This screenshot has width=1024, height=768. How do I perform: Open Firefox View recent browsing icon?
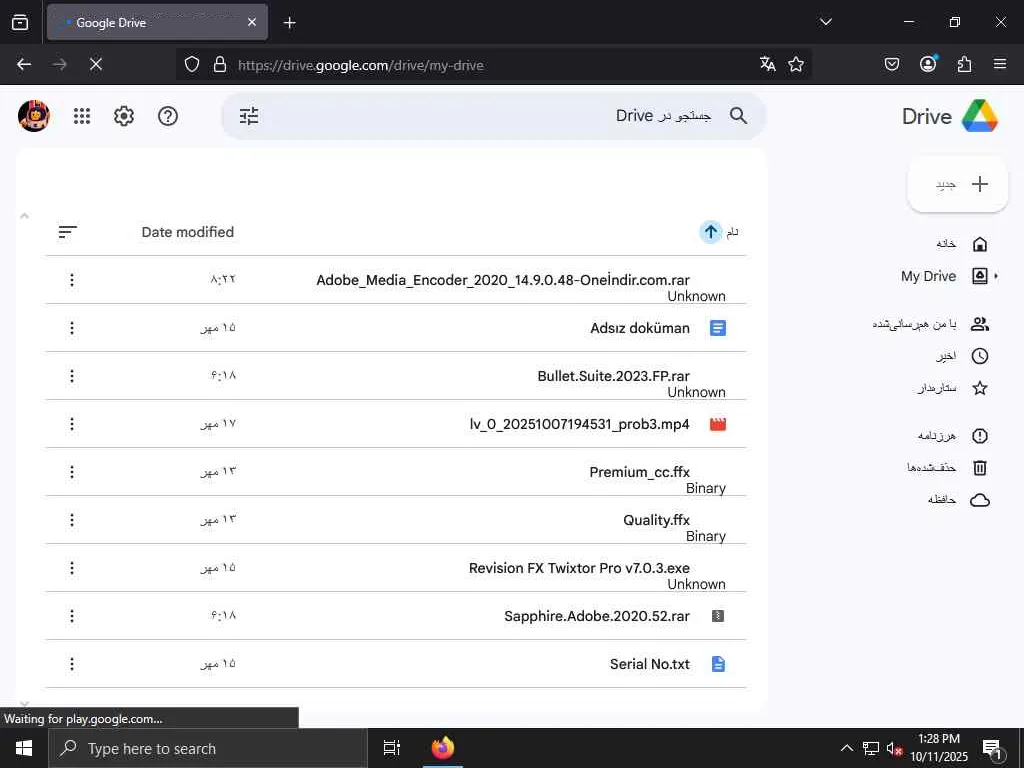coord(20,23)
